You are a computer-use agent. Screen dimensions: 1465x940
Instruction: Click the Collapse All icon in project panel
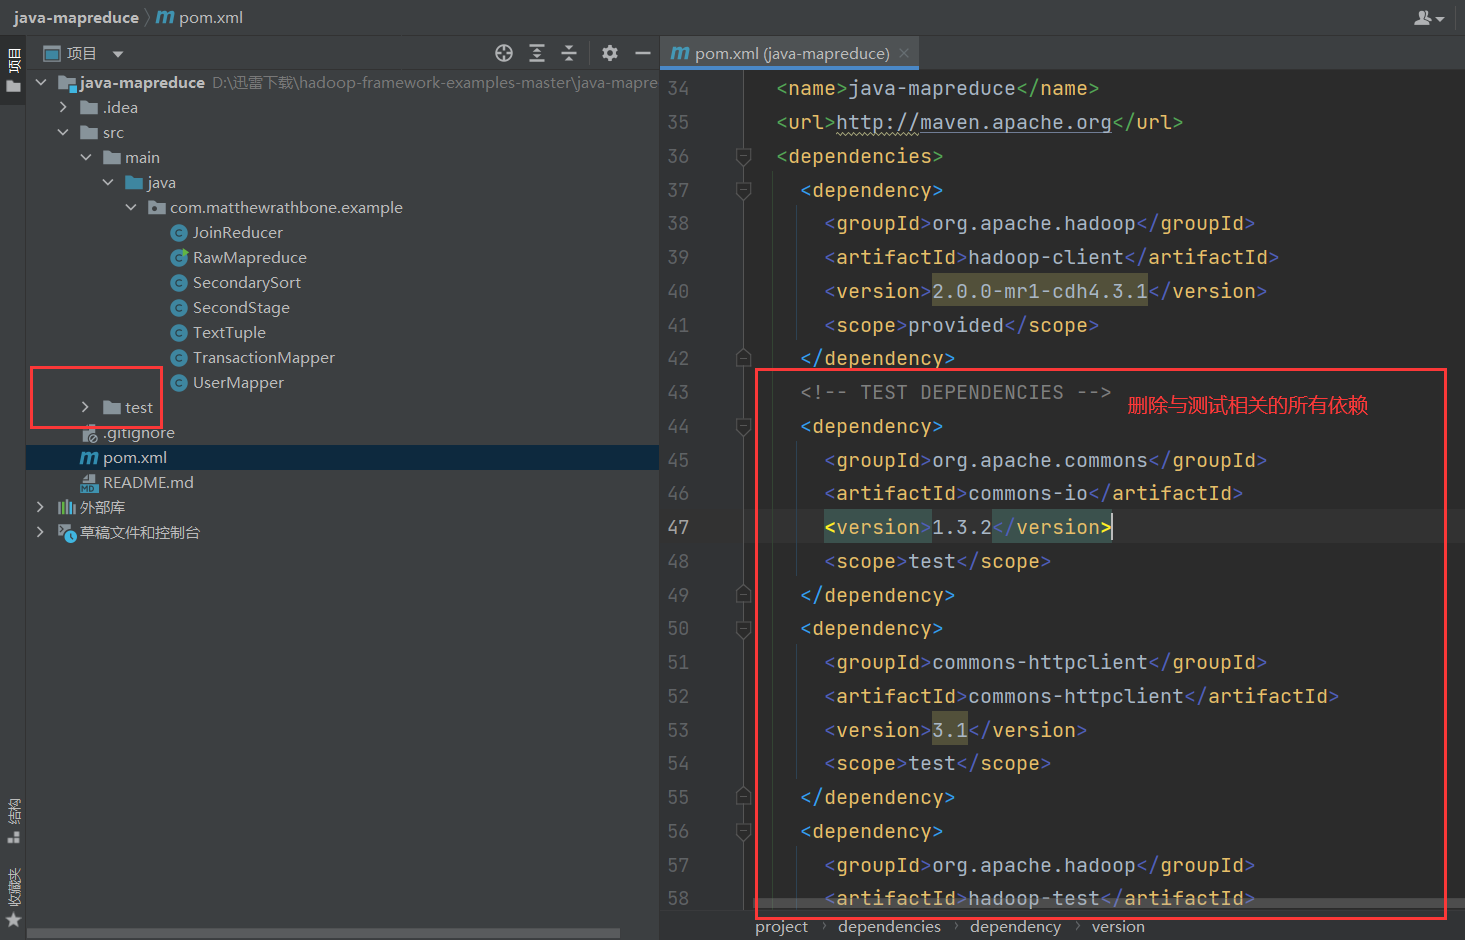click(569, 53)
